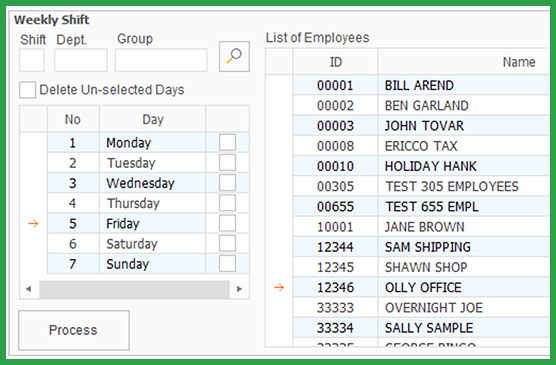Click employee ID 12345
The width and height of the screenshot is (556, 365).
point(335,267)
